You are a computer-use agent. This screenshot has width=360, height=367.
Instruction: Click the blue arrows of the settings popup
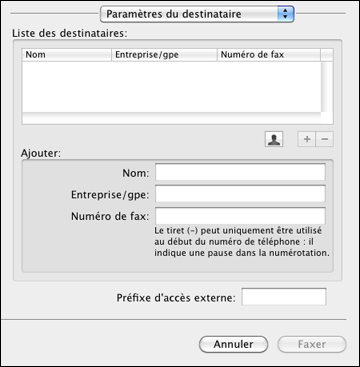285,14
